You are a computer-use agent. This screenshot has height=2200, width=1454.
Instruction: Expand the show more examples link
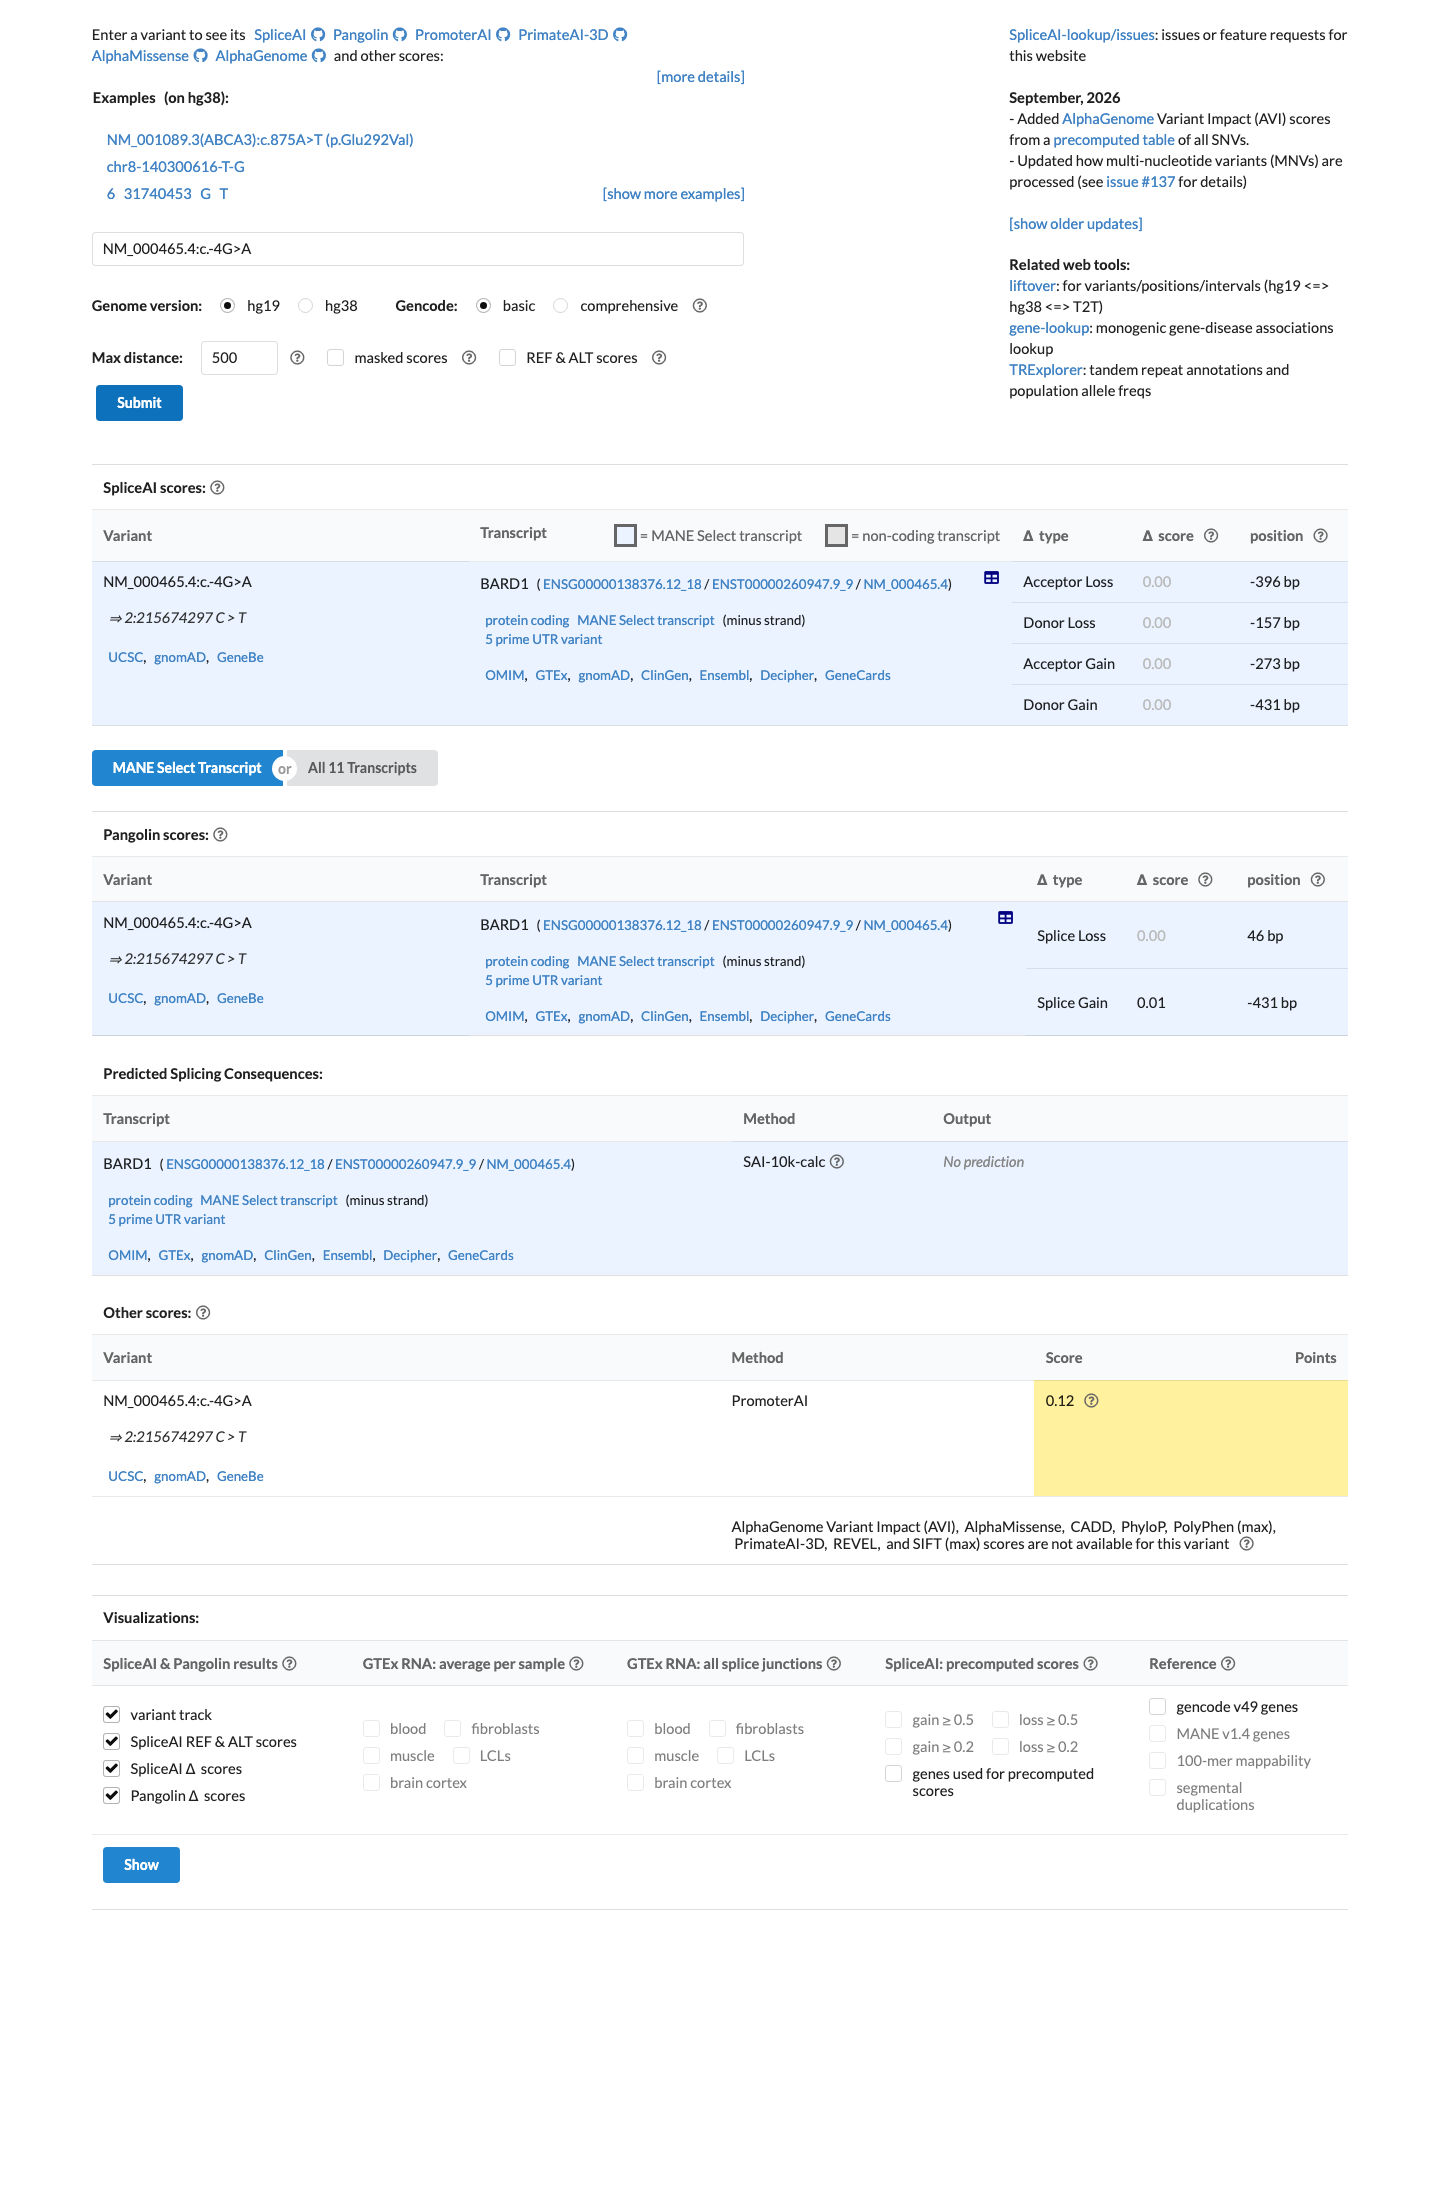(673, 194)
